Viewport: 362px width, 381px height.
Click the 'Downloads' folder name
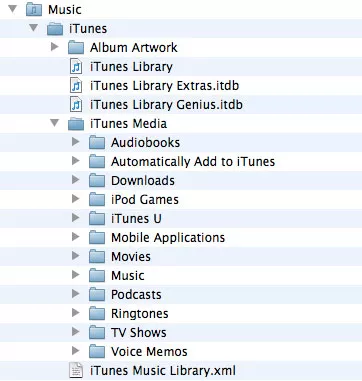(x=143, y=180)
